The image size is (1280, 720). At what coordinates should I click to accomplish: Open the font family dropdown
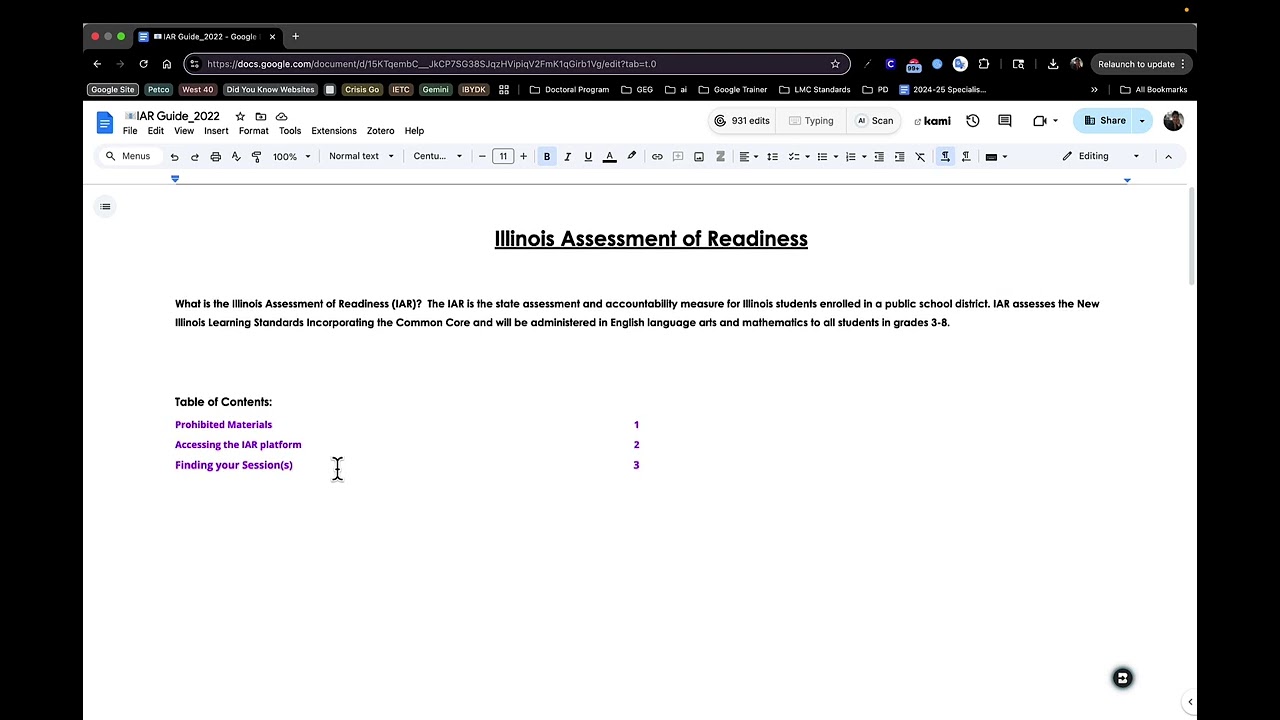click(438, 157)
